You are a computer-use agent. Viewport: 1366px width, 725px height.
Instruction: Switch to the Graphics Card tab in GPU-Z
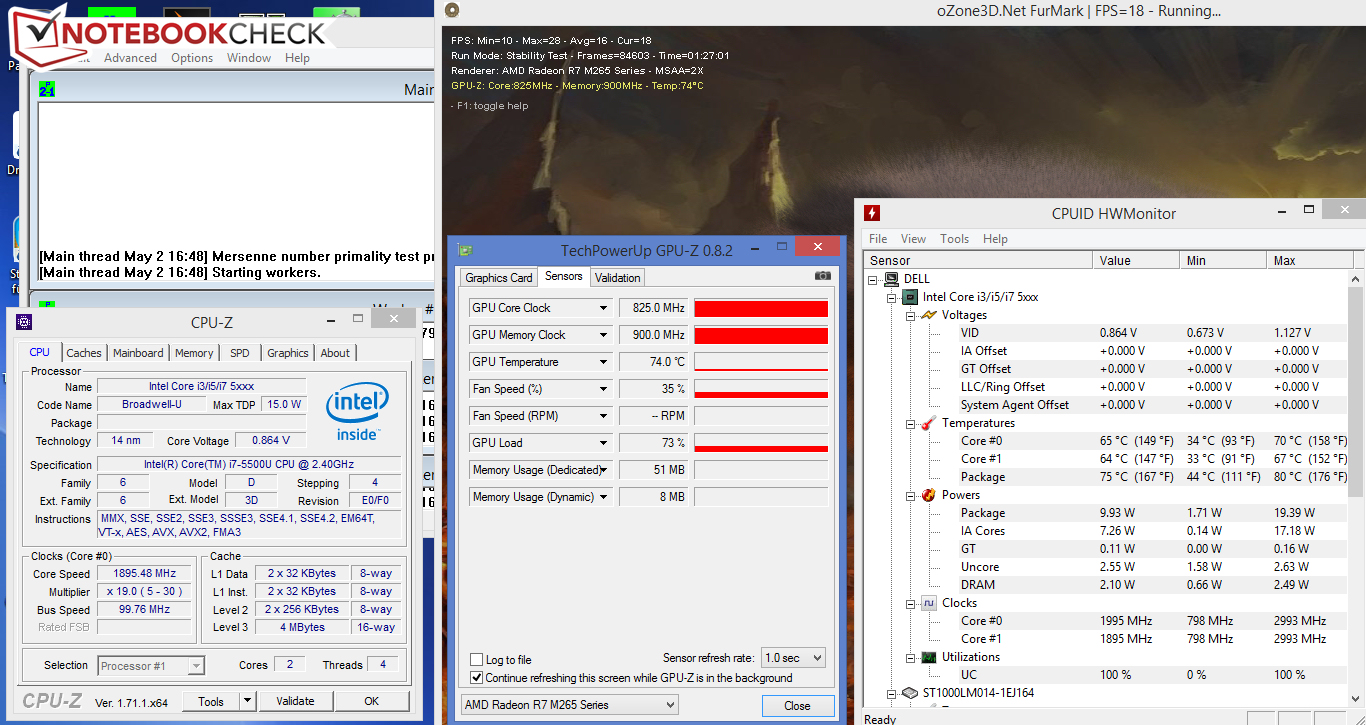pyautogui.click(x=499, y=278)
